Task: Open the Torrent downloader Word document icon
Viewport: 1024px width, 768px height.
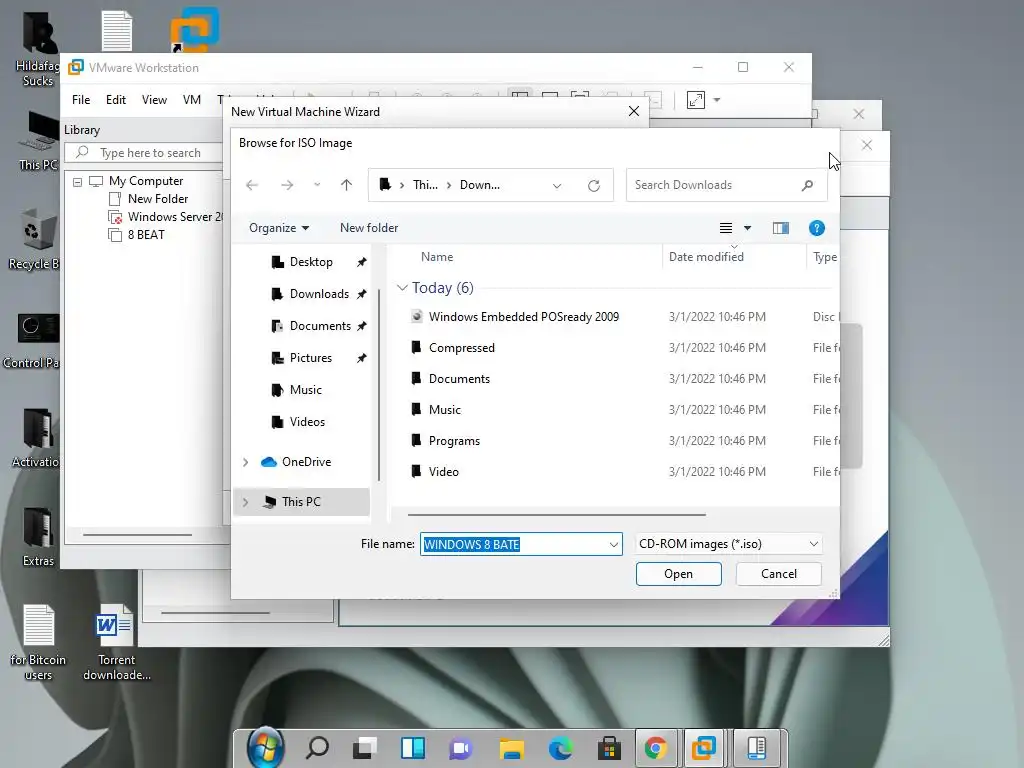Action: (116, 643)
